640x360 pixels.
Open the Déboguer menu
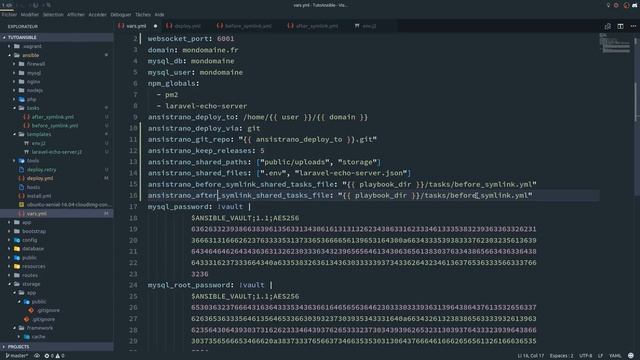(x=121, y=14)
